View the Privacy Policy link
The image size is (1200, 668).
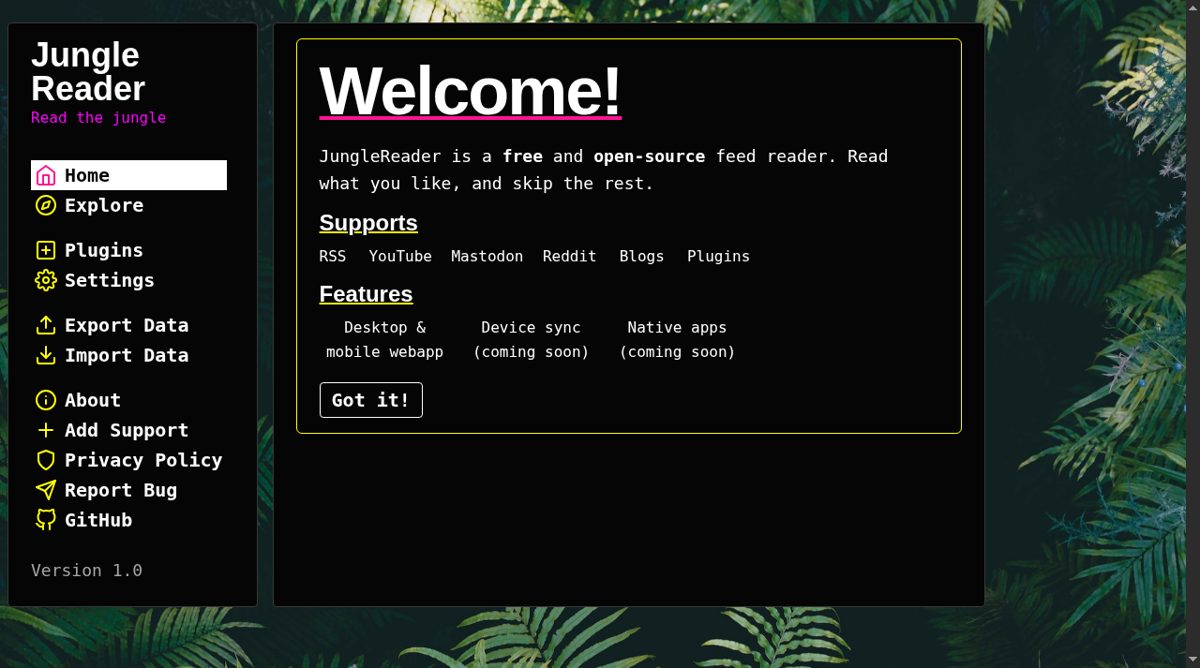[x=129, y=460]
